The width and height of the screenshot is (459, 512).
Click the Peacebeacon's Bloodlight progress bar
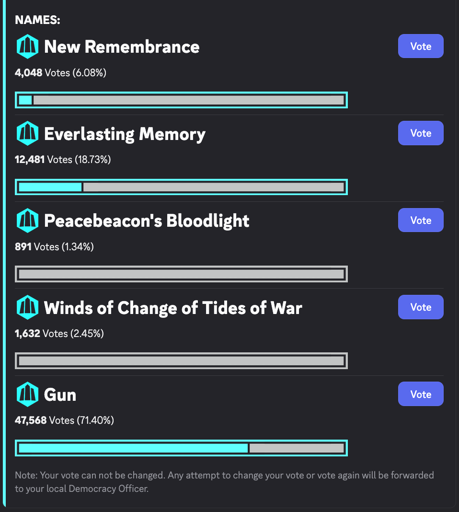point(181,274)
